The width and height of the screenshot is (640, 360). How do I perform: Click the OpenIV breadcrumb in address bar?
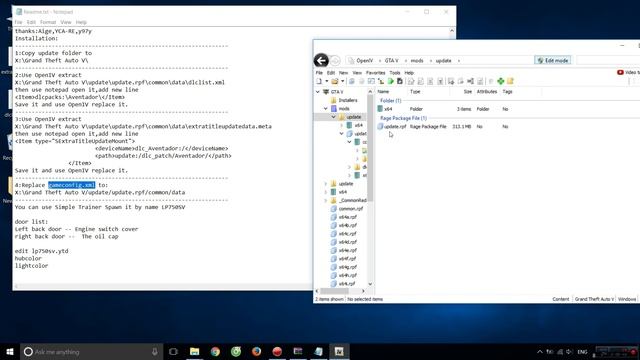coord(364,60)
